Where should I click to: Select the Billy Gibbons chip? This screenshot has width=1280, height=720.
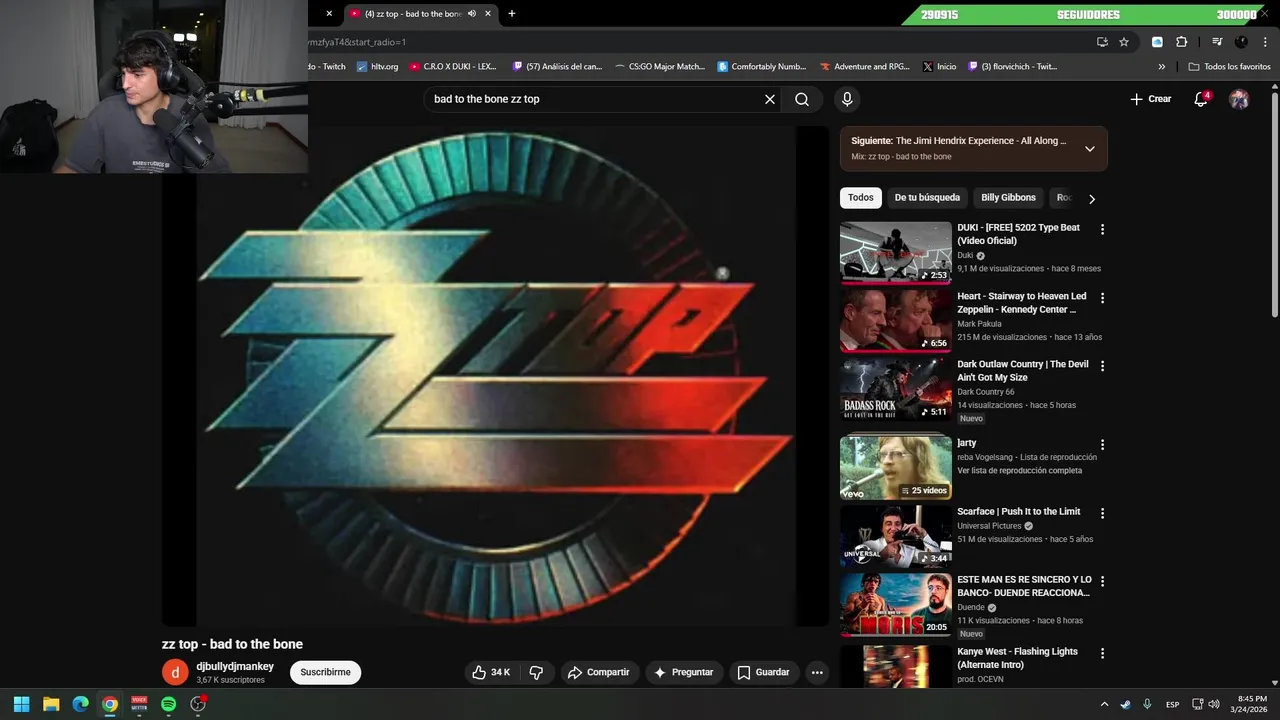pos(1008,198)
